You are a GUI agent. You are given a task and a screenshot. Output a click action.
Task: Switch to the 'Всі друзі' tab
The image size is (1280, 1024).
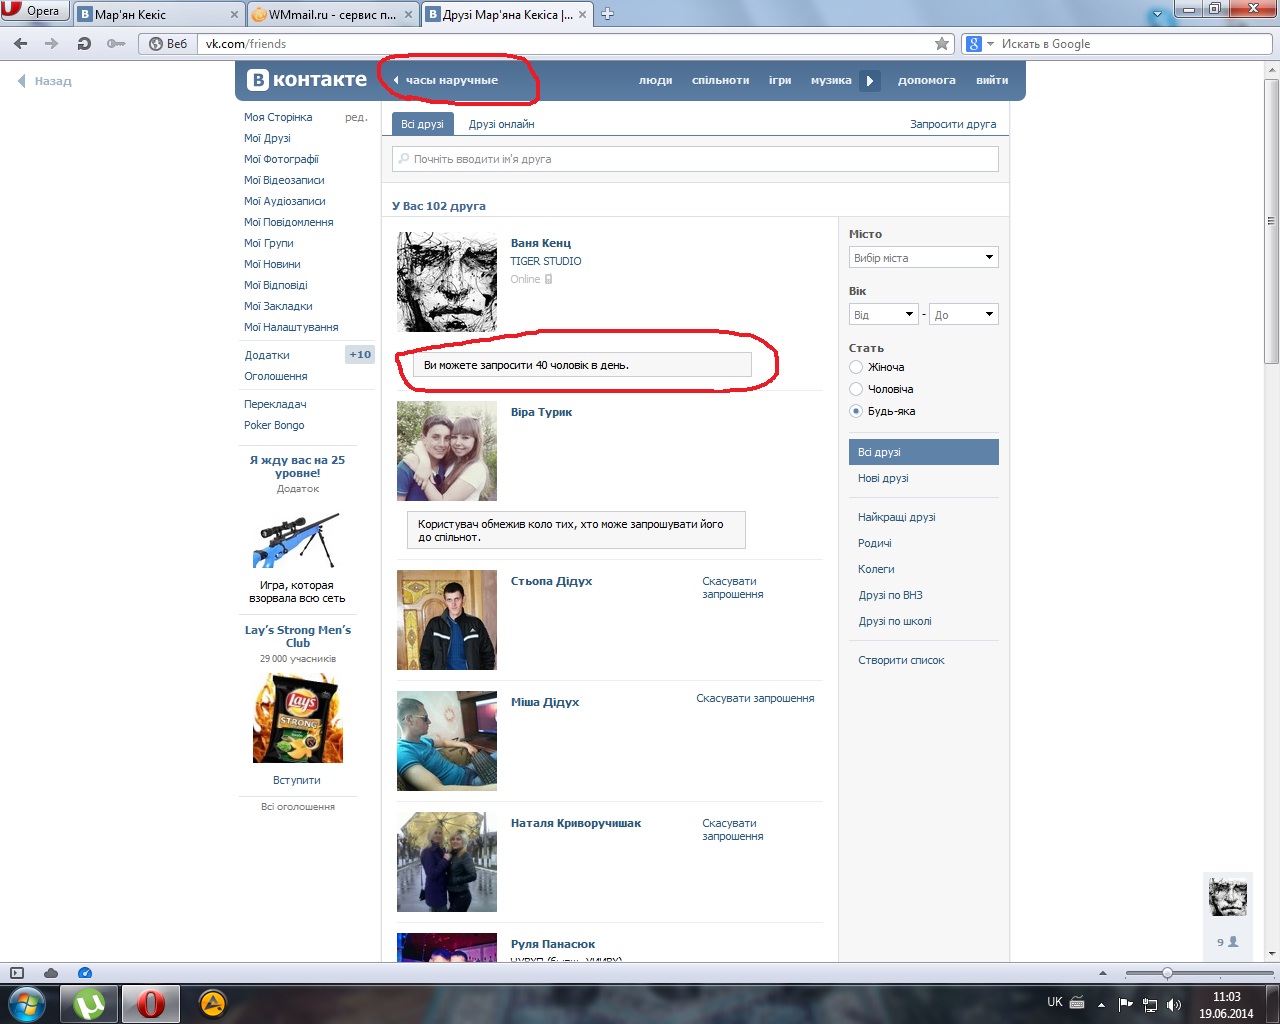tap(422, 124)
